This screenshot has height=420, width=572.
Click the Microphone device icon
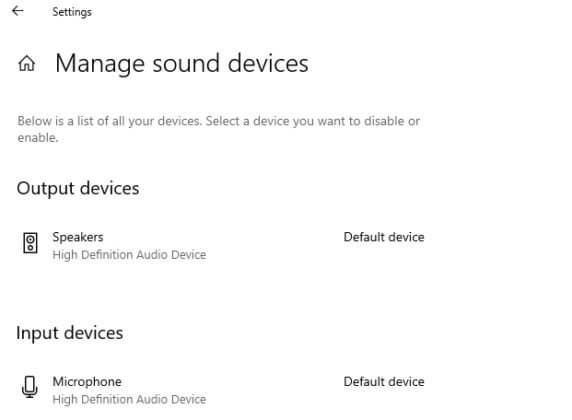(x=30, y=387)
